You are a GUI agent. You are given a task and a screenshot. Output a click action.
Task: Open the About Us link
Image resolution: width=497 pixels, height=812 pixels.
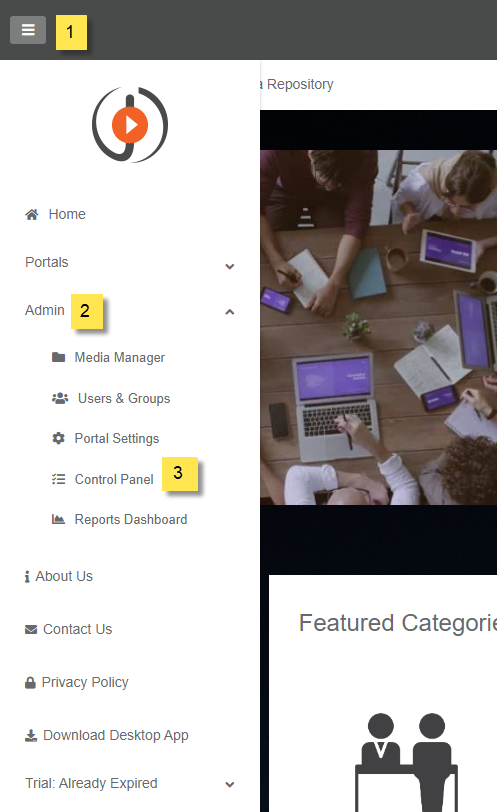(x=64, y=576)
